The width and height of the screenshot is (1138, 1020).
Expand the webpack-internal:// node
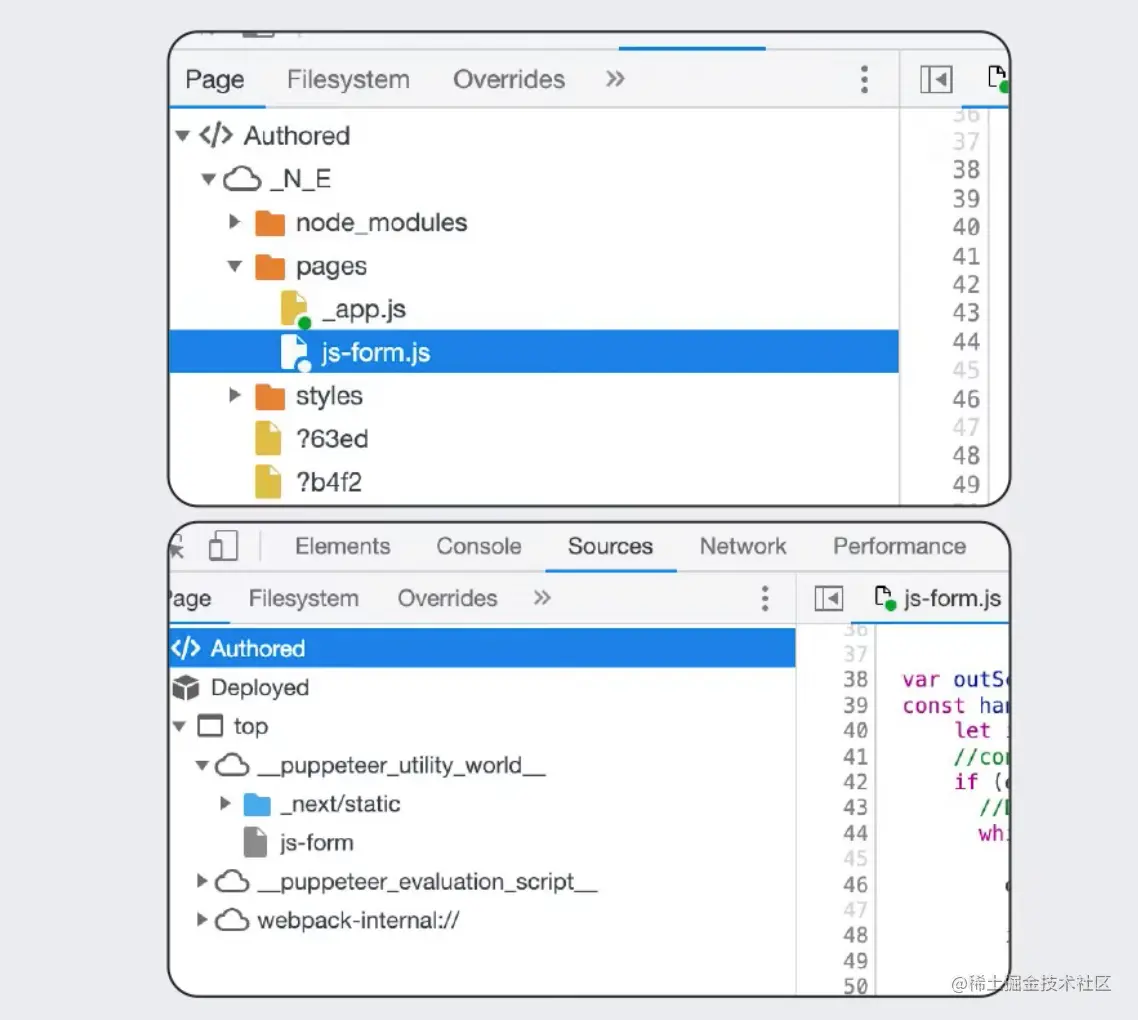(202, 920)
